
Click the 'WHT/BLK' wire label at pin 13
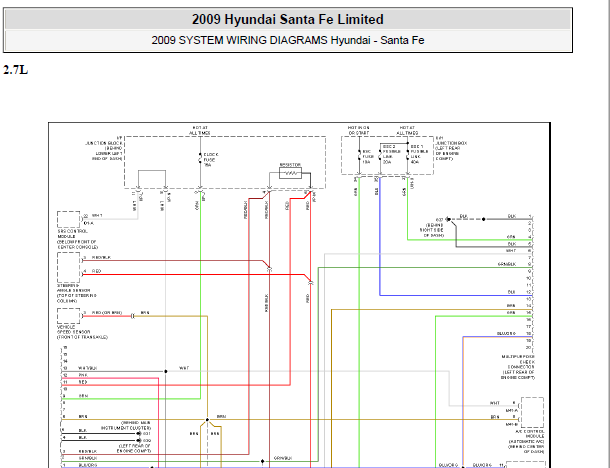(88, 368)
